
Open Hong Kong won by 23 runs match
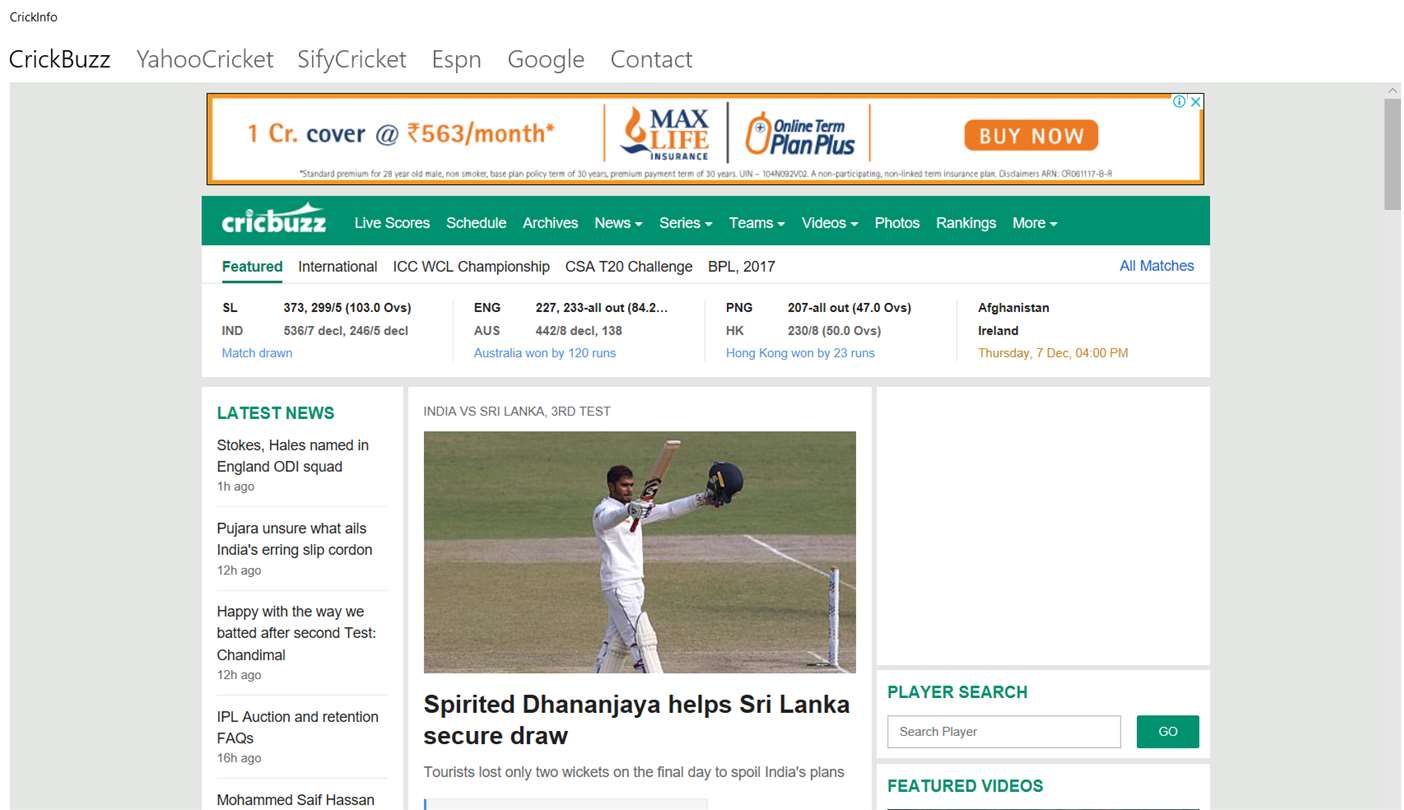pos(800,353)
